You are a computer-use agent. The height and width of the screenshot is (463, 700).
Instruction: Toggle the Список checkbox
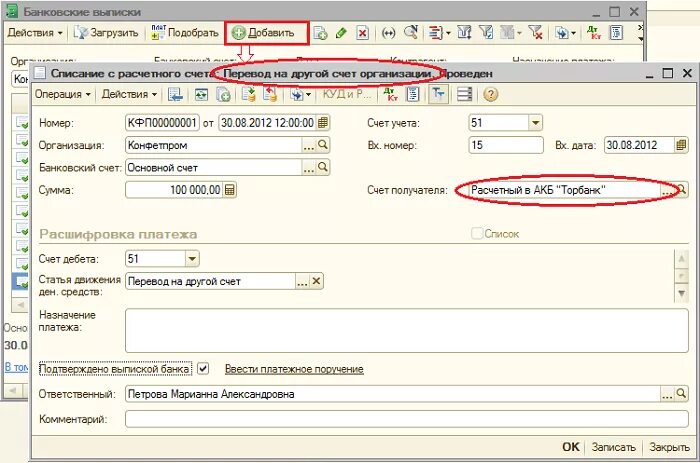click(x=477, y=233)
